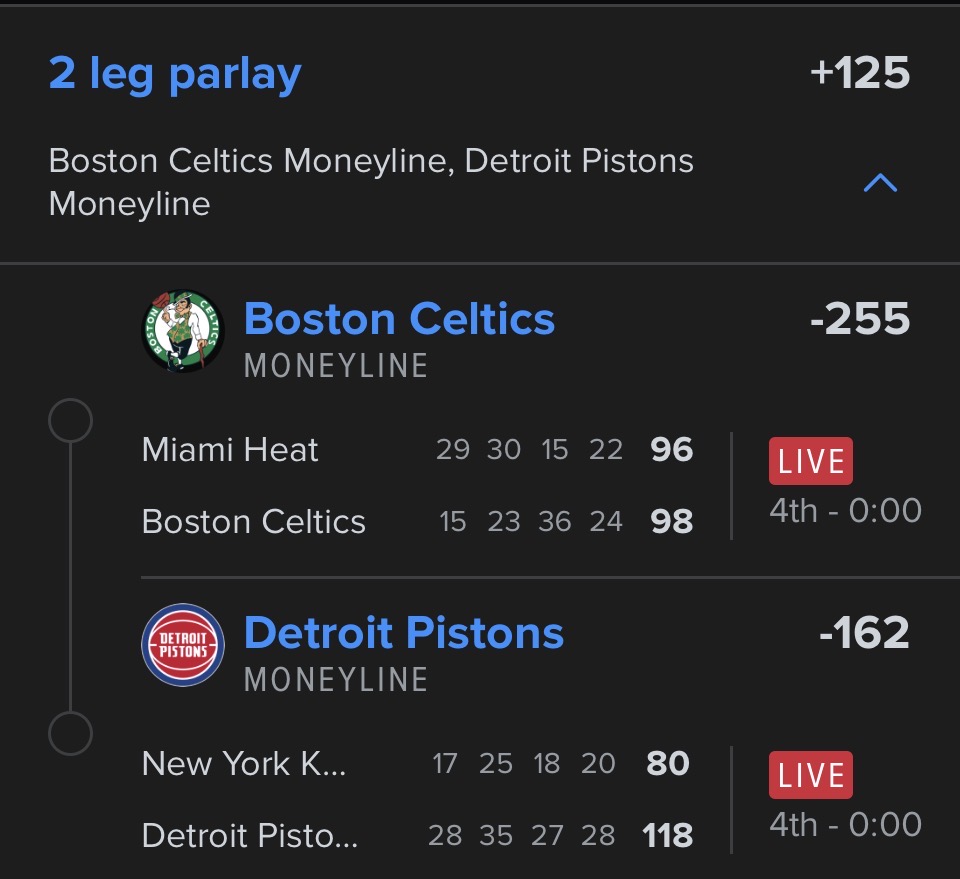Tap the +125 parlay odds
This screenshot has height=879, width=960.
pyautogui.click(x=859, y=74)
